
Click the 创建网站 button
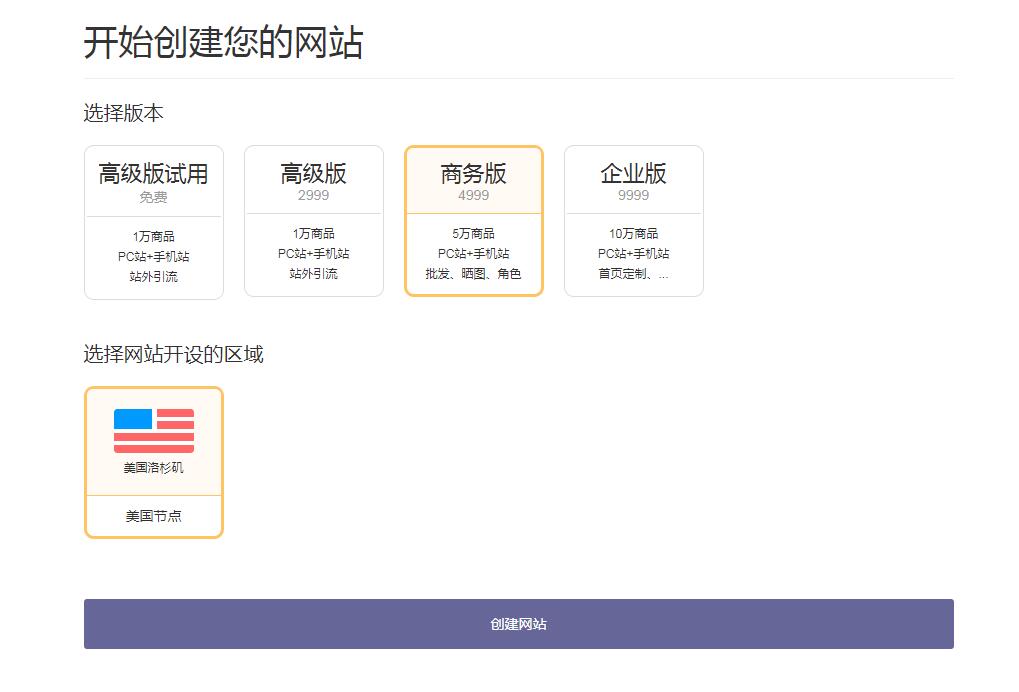click(519, 624)
